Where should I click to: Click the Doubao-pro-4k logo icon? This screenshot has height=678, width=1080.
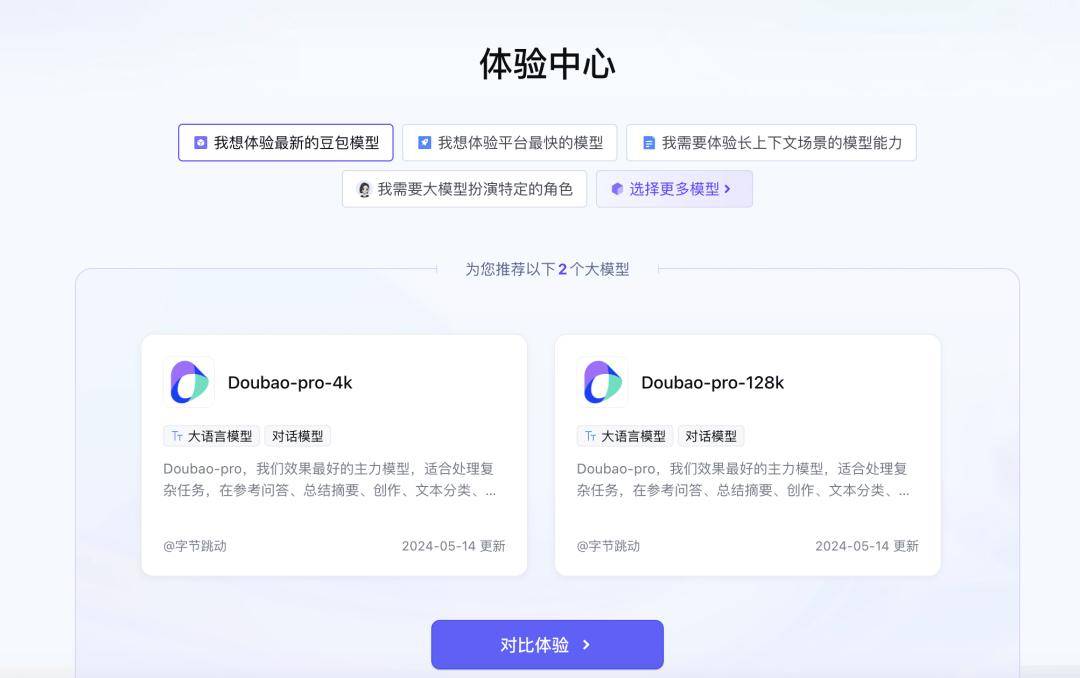189,382
